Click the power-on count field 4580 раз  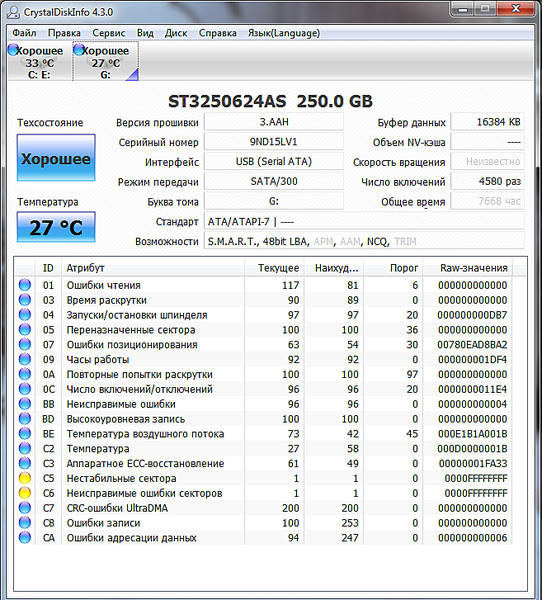pyautogui.click(x=487, y=181)
